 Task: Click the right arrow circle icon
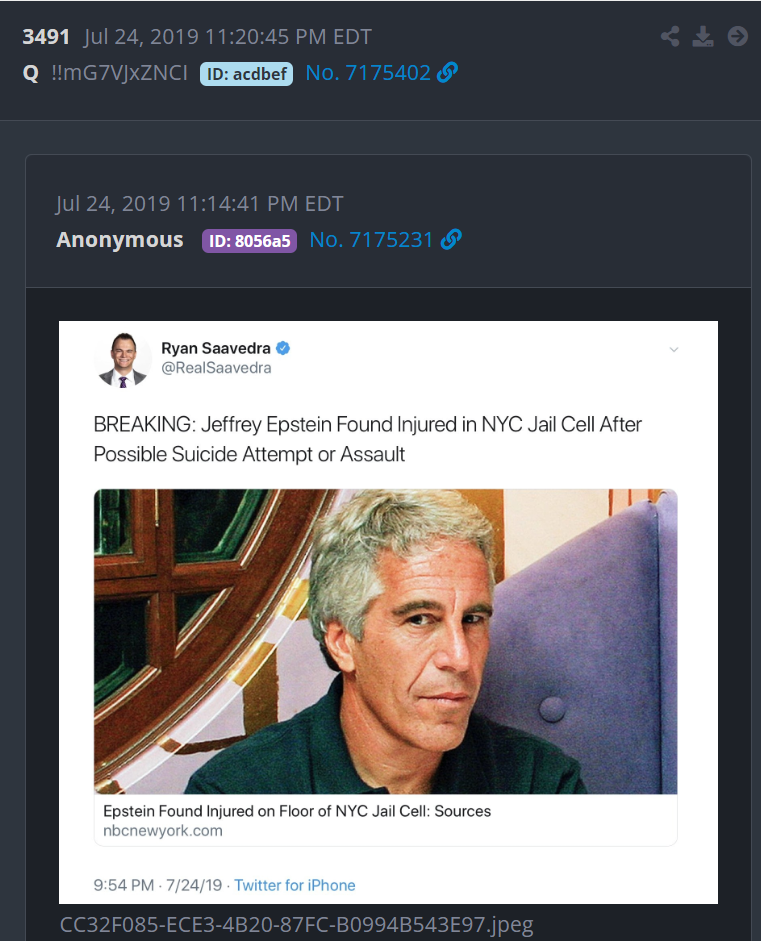pyautogui.click(x=738, y=37)
